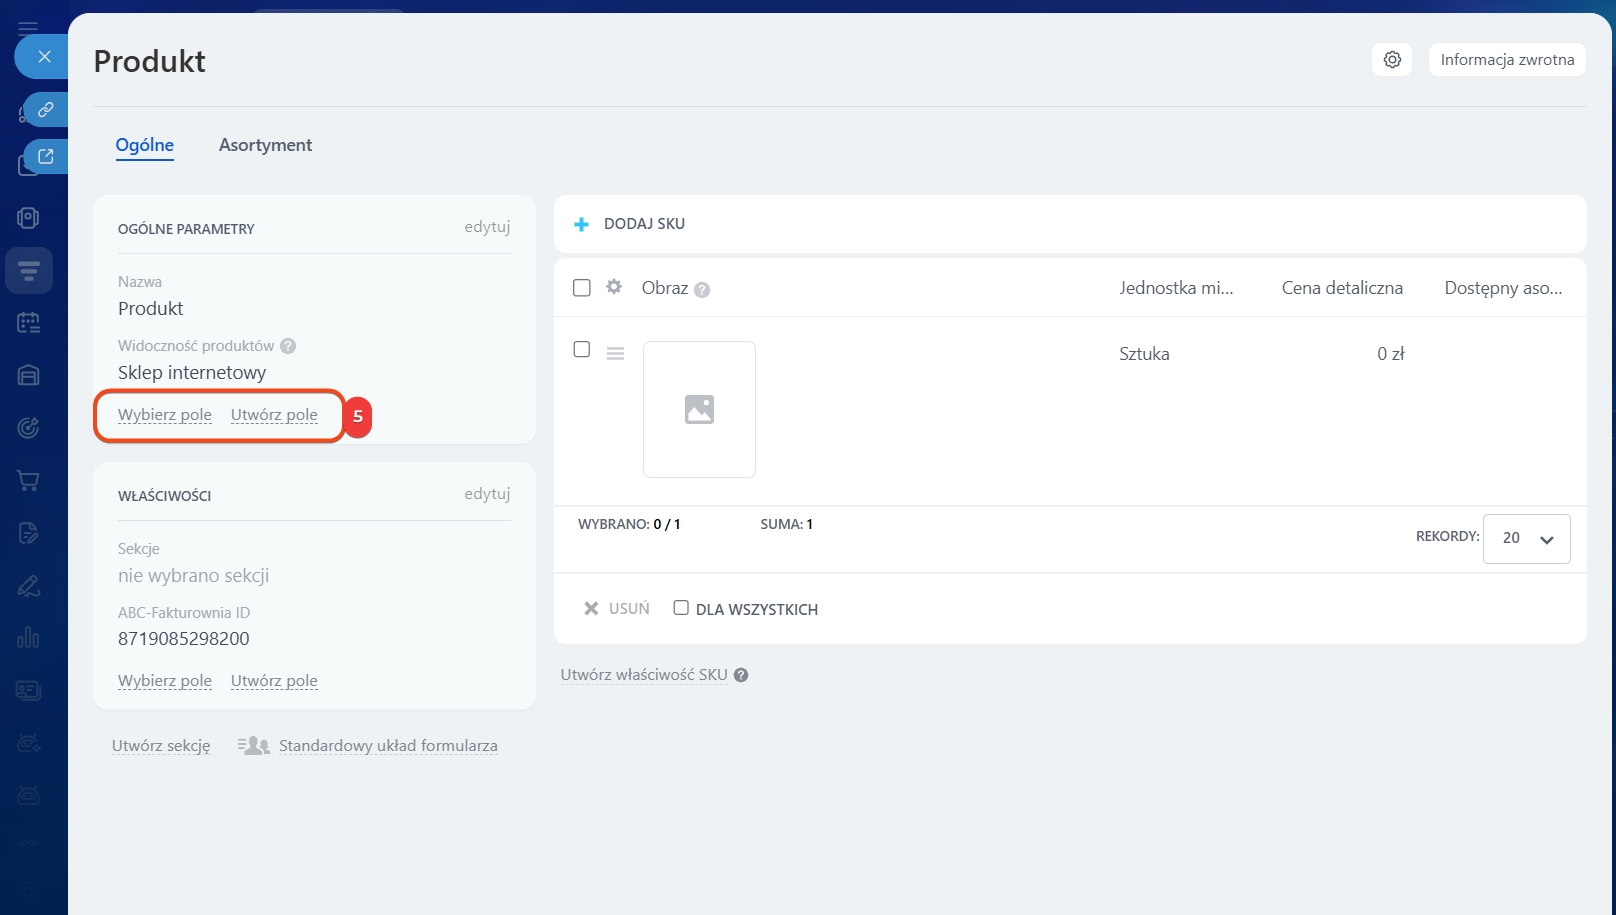The height and width of the screenshot is (915, 1616).
Task: Click the empty product image placeholder thumbnail
Action: (699, 409)
